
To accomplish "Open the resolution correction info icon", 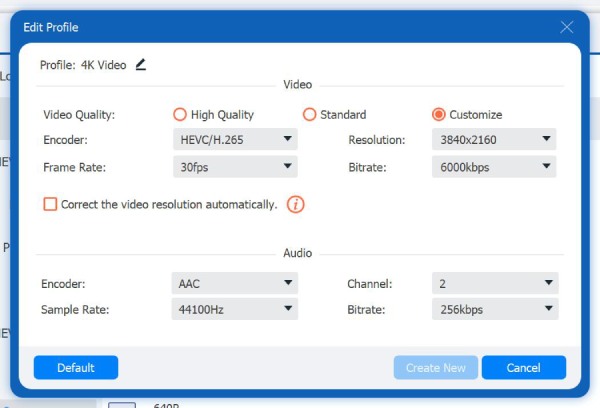I will pyautogui.click(x=295, y=204).
